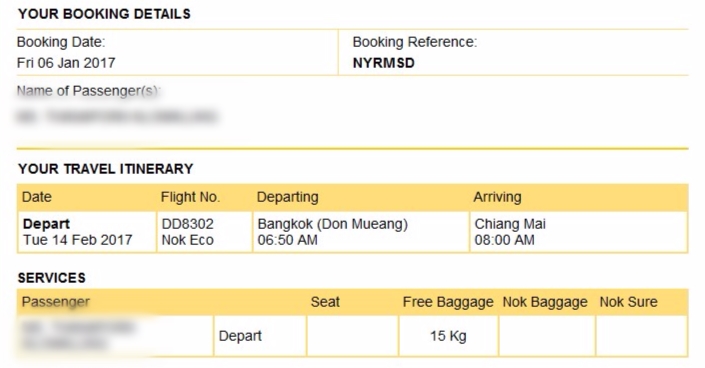Click the empty Nok Baggage cell
The width and height of the screenshot is (705, 368).
(547, 336)
